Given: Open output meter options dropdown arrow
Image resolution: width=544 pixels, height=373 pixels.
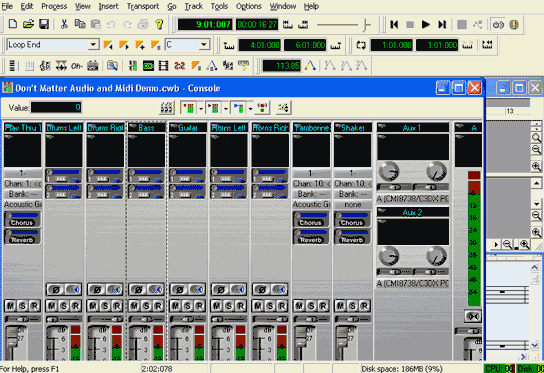Looking at the screenshot, I should (250, 108).
